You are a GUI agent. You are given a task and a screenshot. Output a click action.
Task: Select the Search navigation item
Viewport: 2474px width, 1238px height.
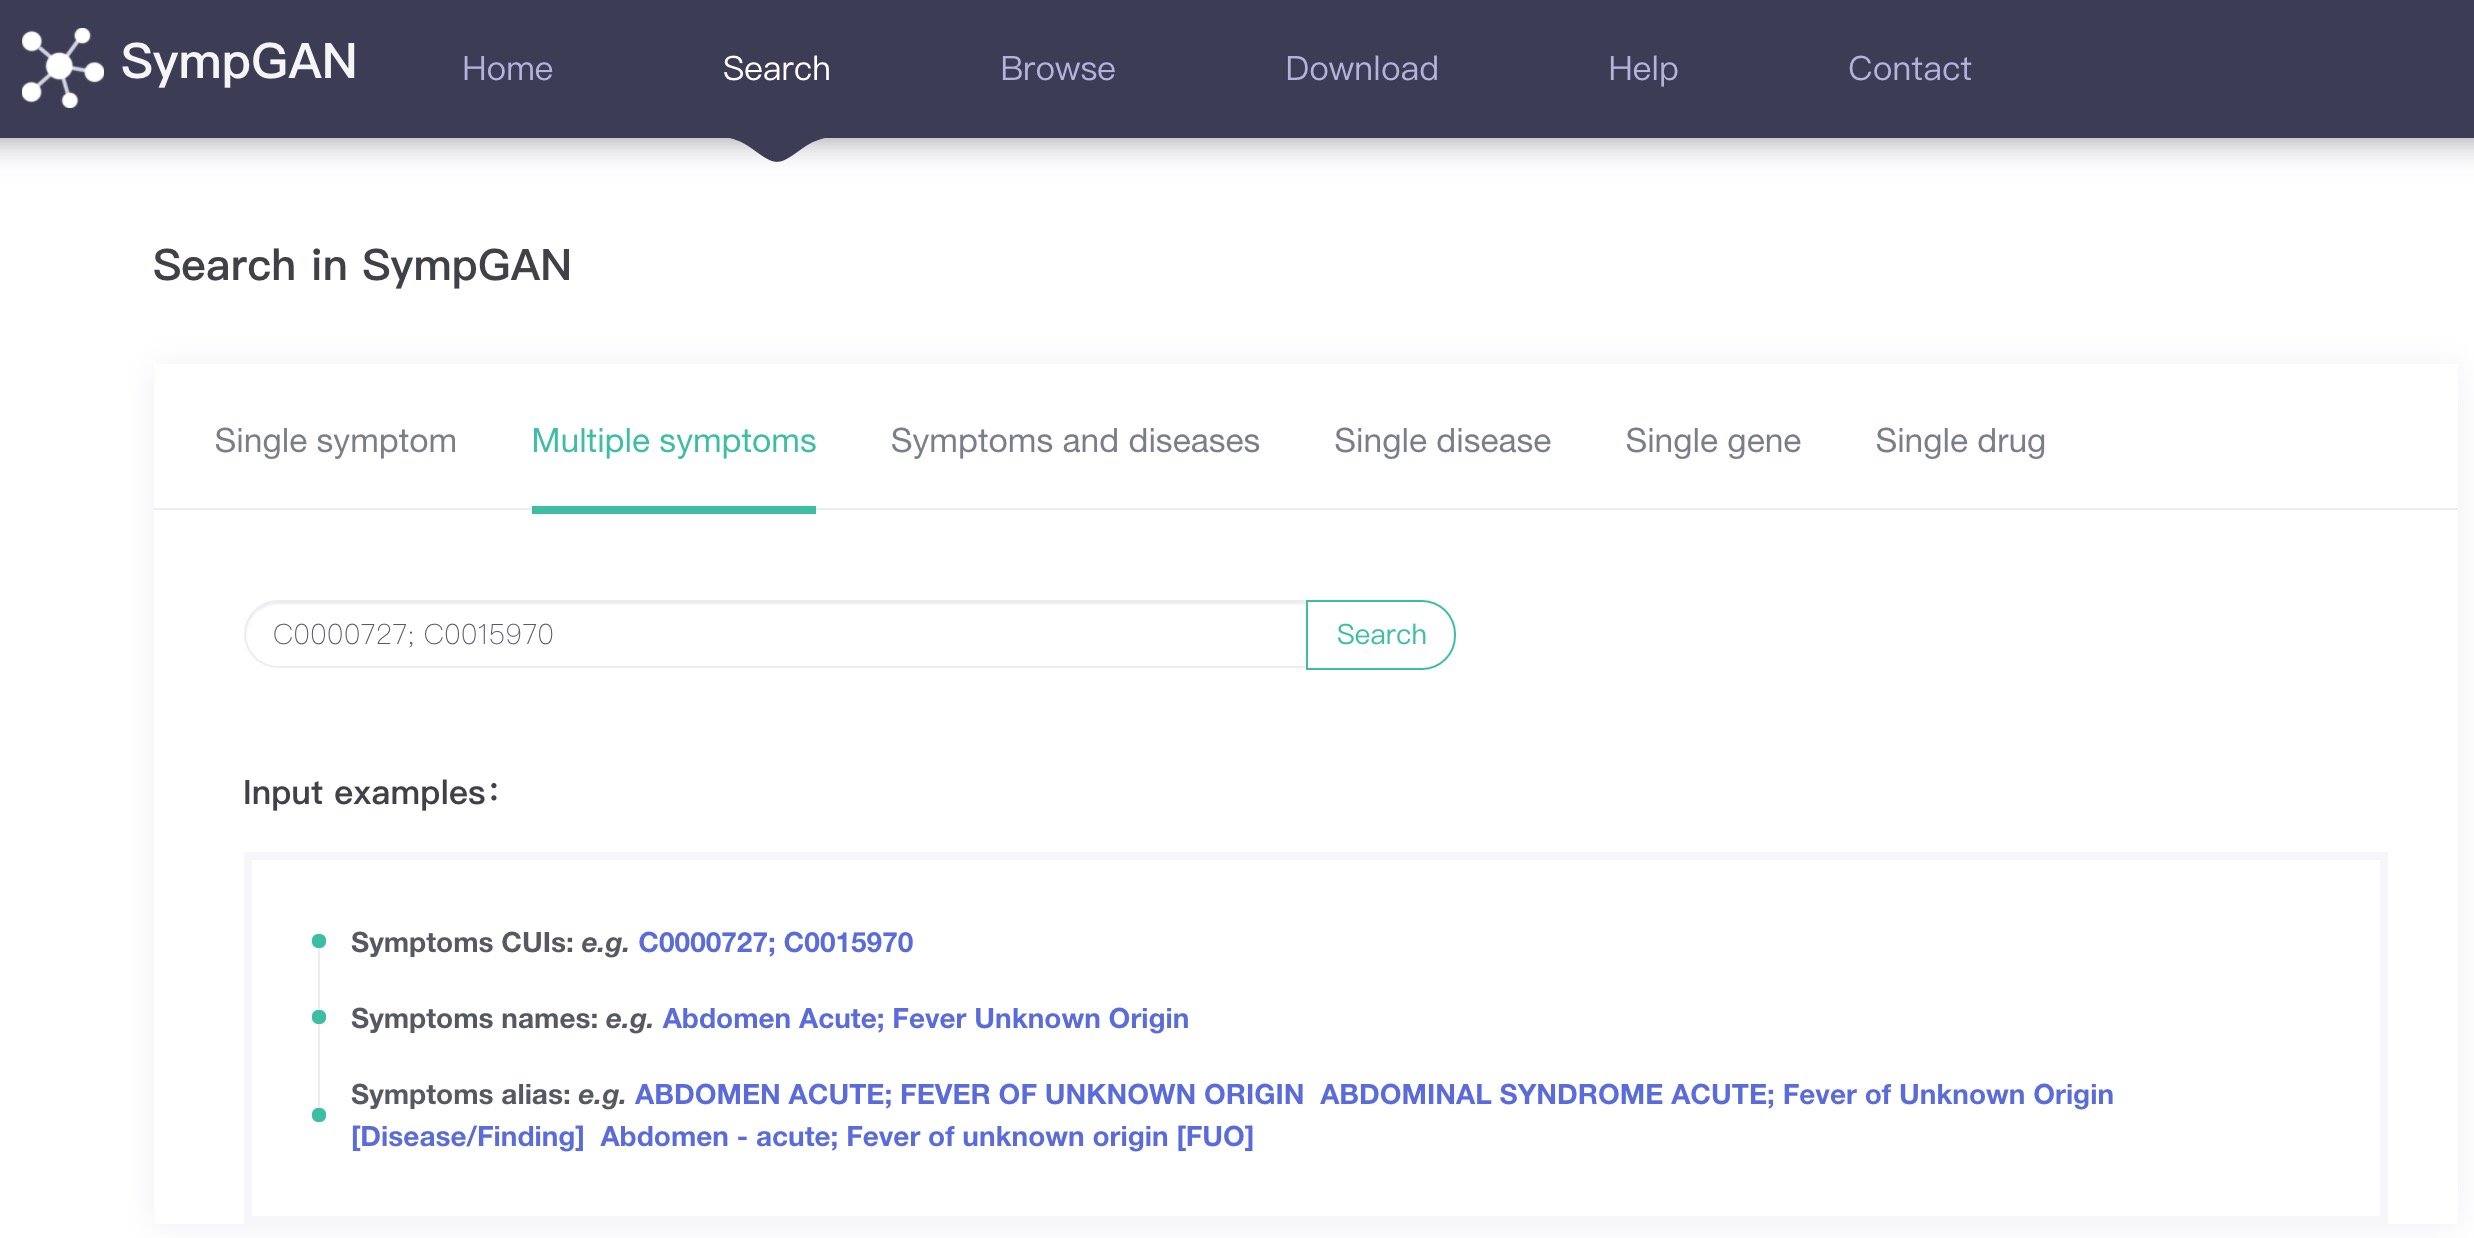(776, 68)
